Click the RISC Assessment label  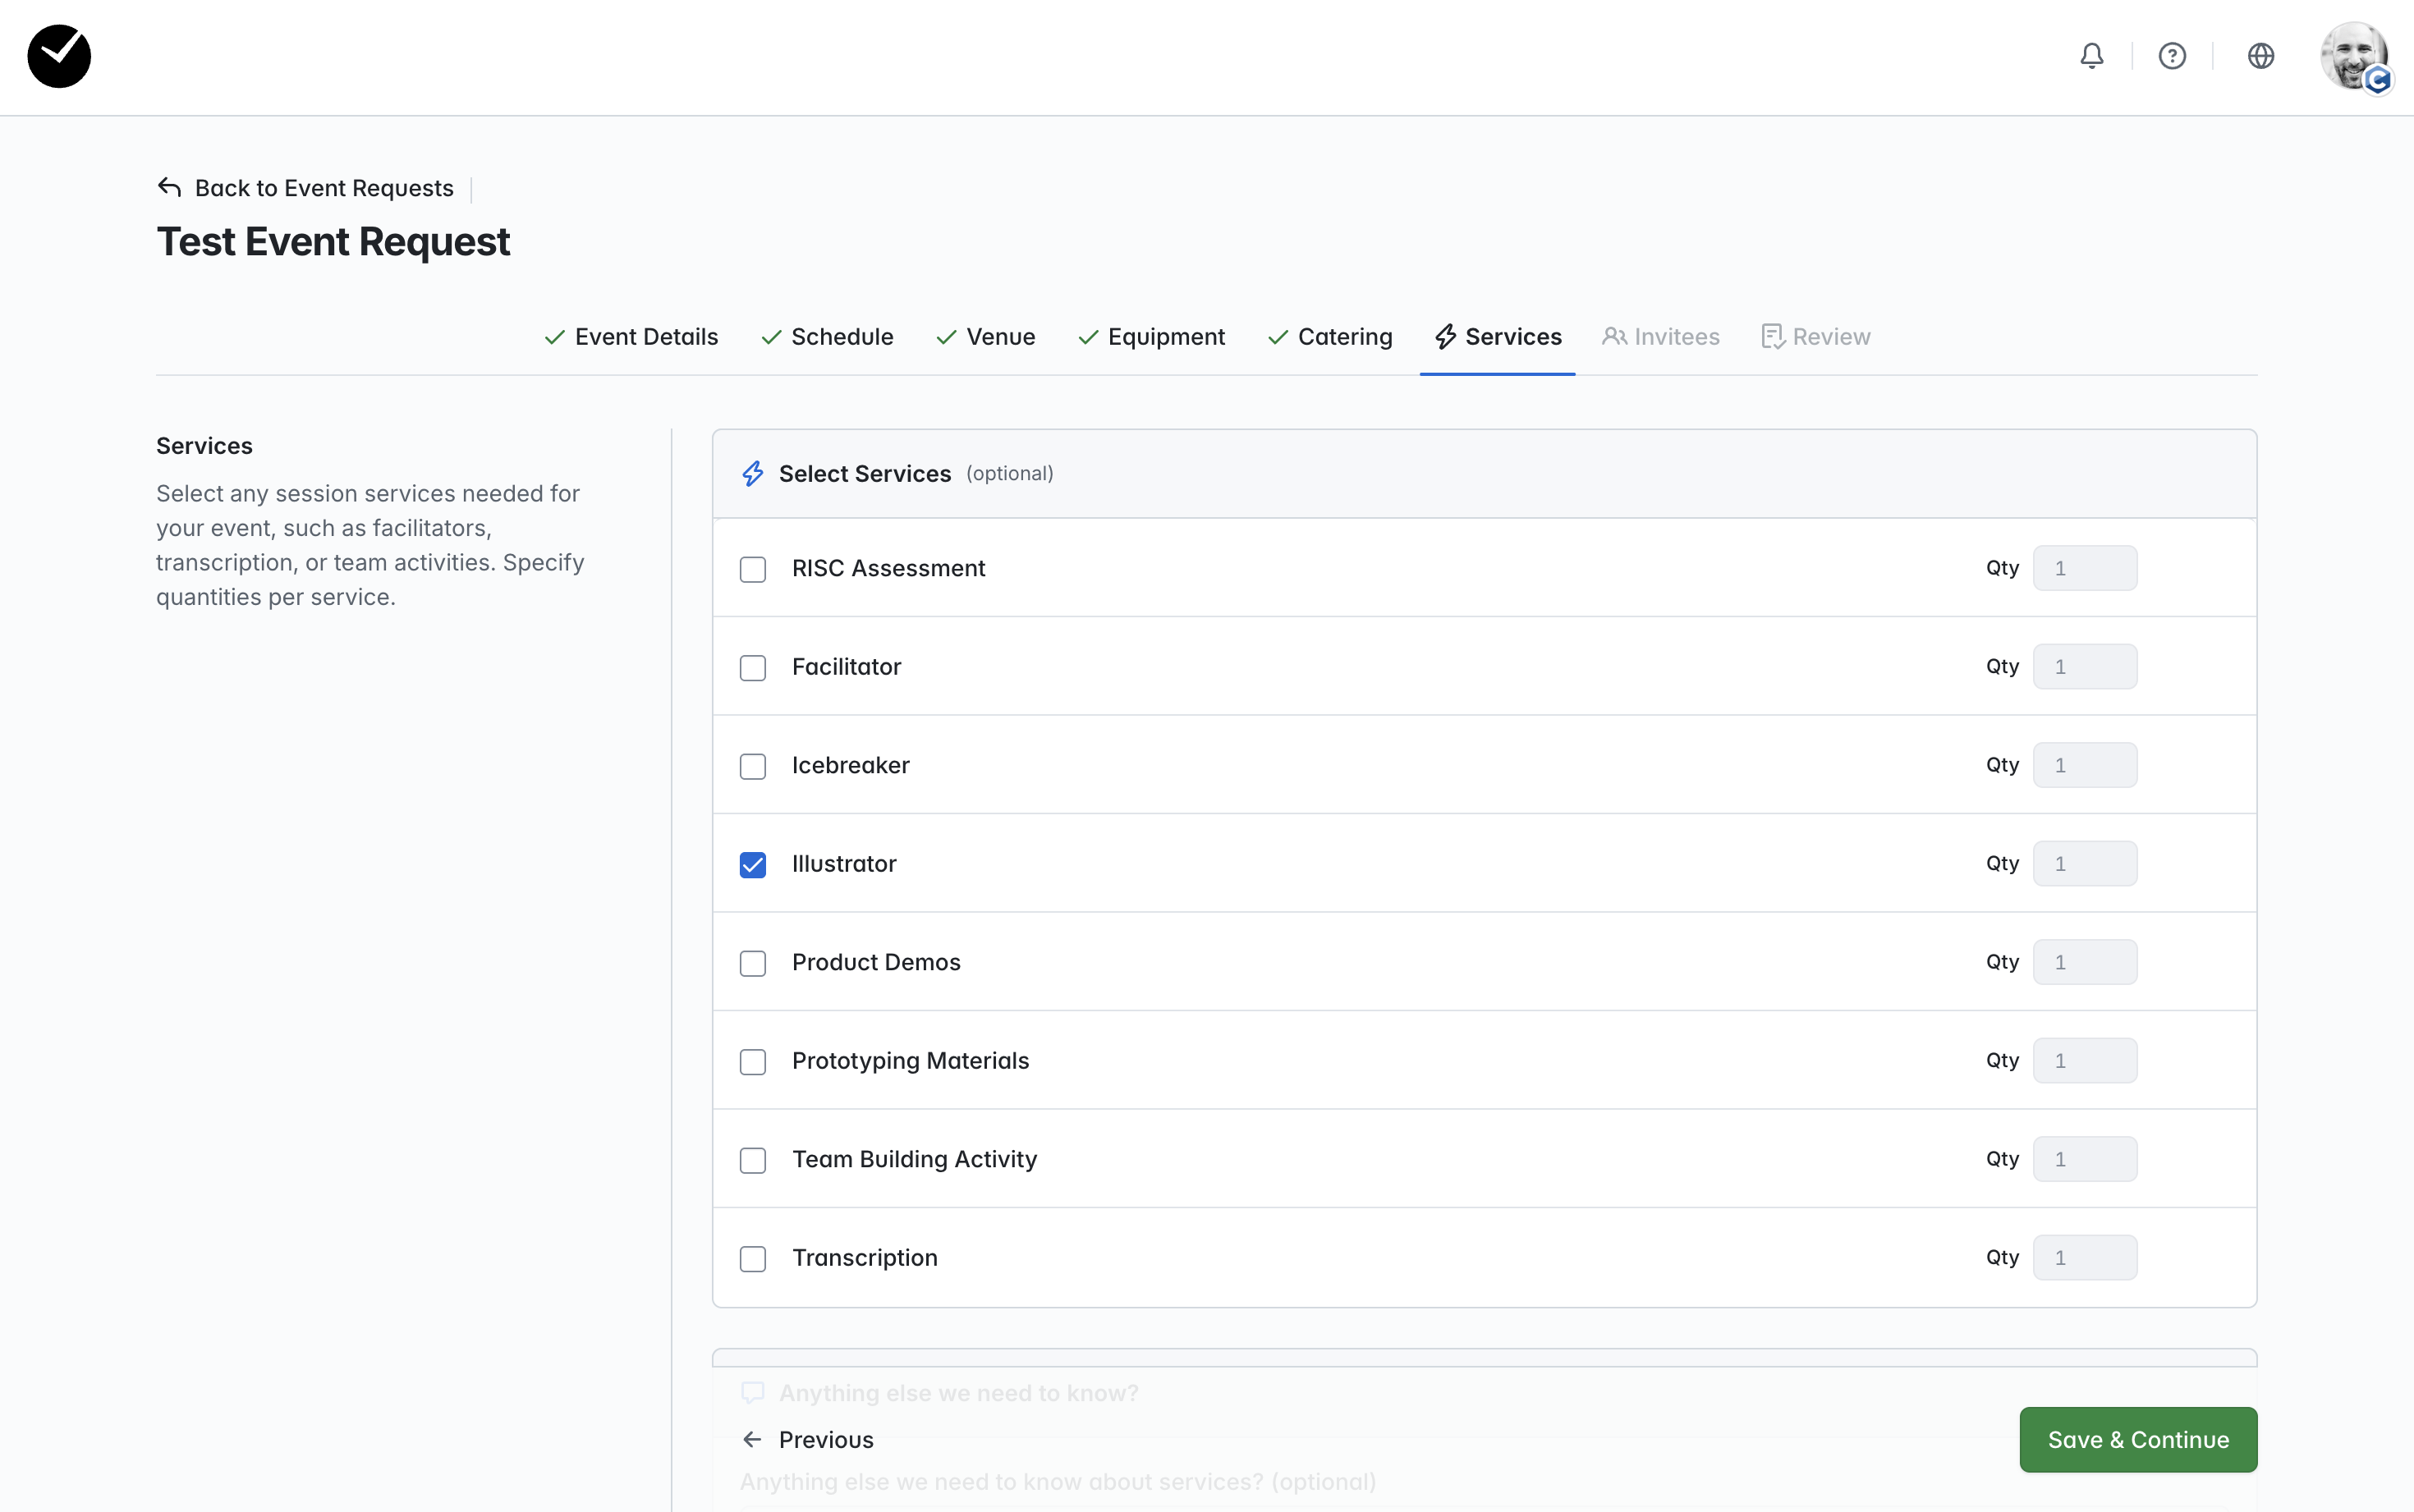pos(889,568)
